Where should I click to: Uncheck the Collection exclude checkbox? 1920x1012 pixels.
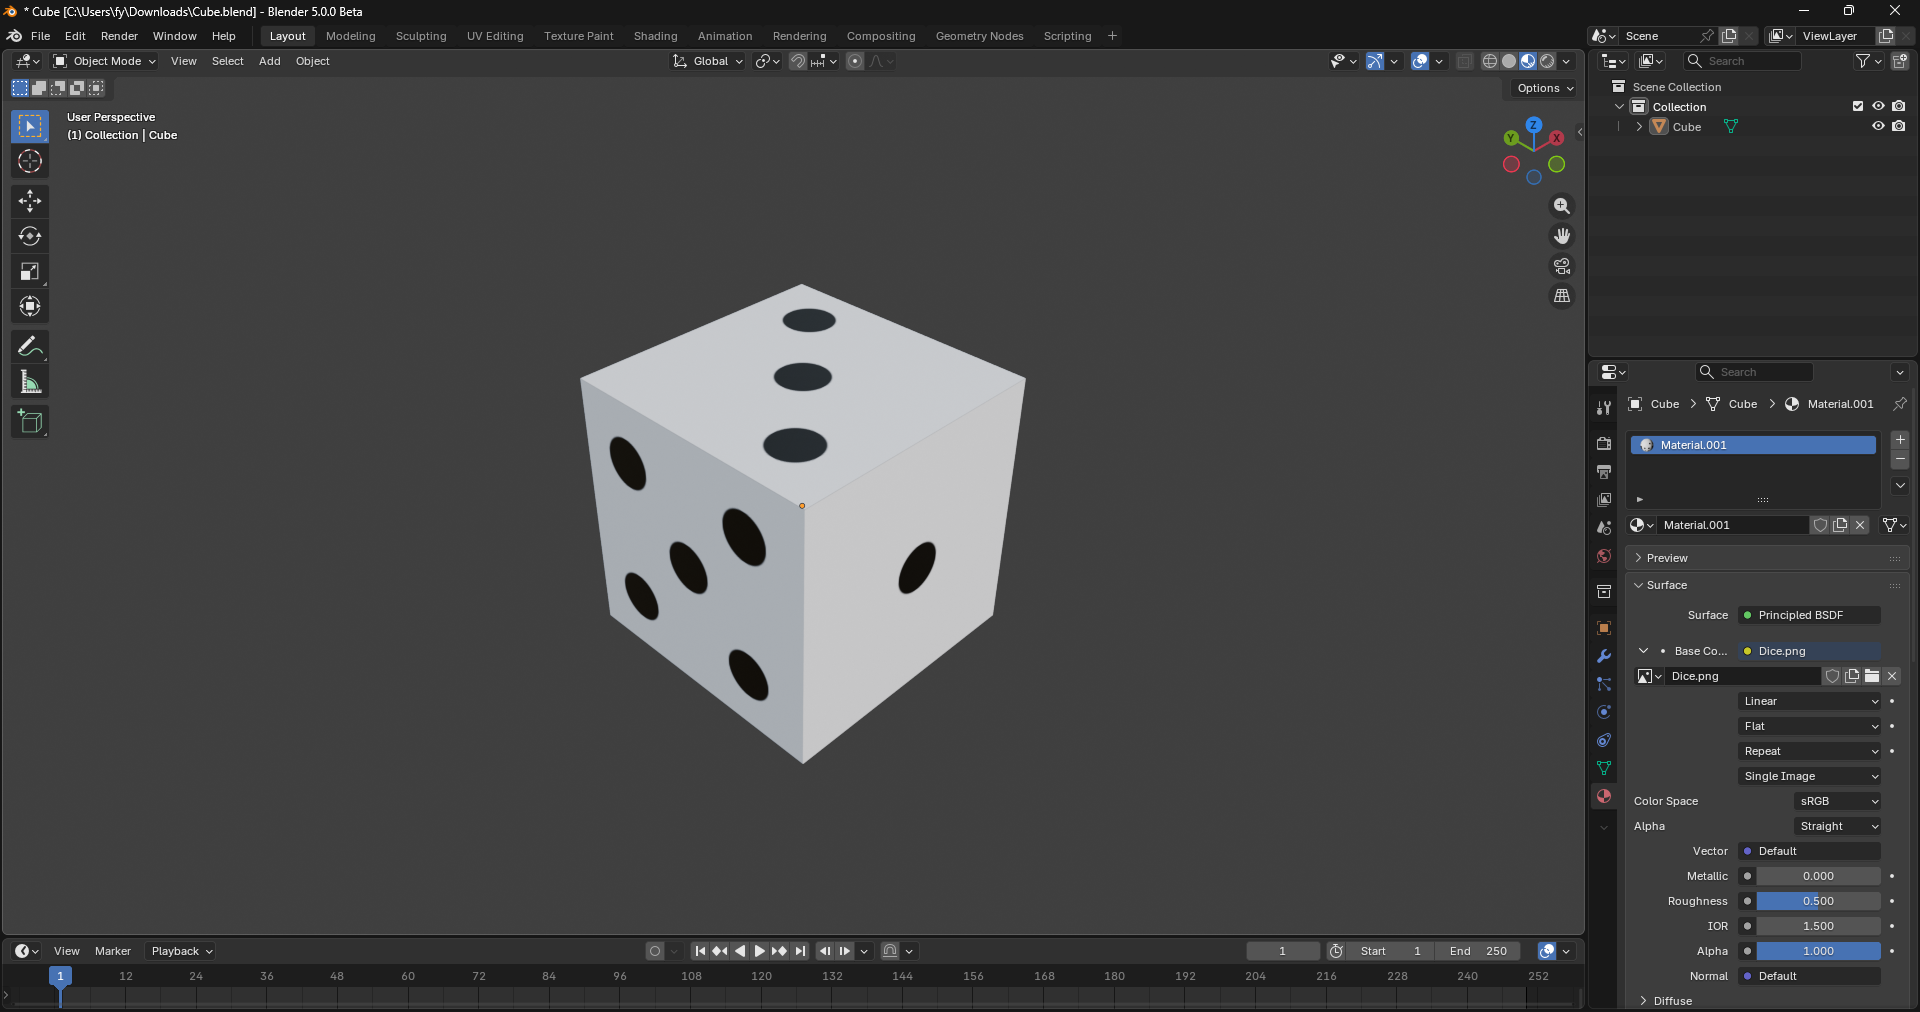(1858, 106)
